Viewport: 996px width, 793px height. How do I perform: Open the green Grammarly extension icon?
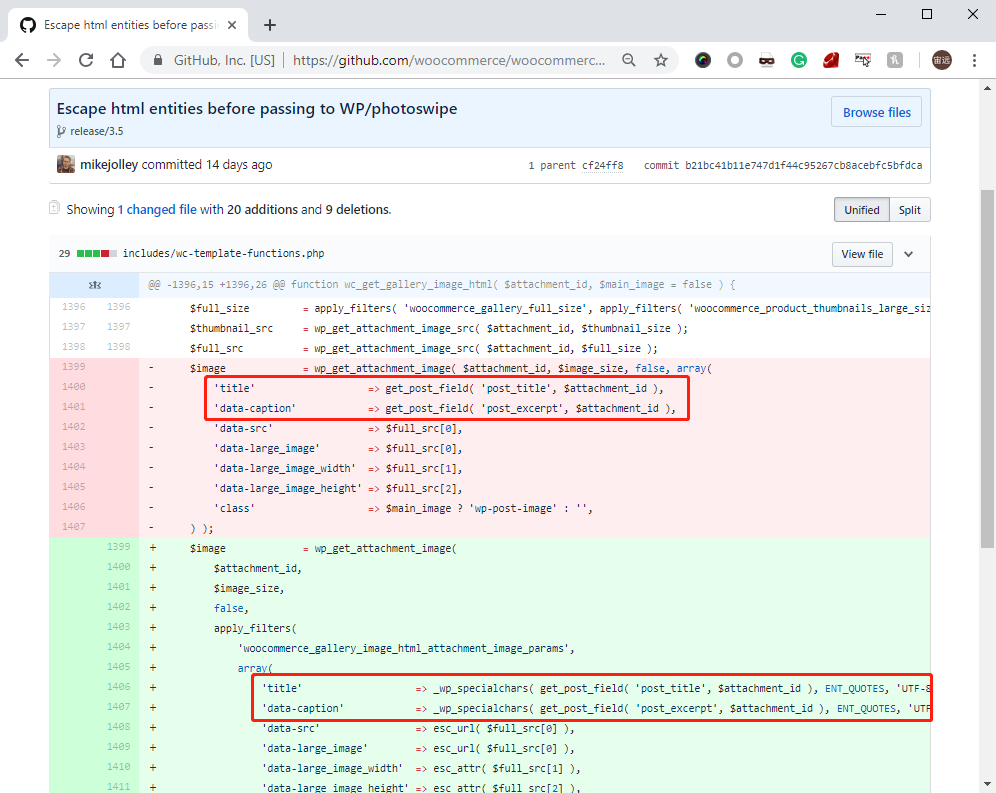point(798,60)
